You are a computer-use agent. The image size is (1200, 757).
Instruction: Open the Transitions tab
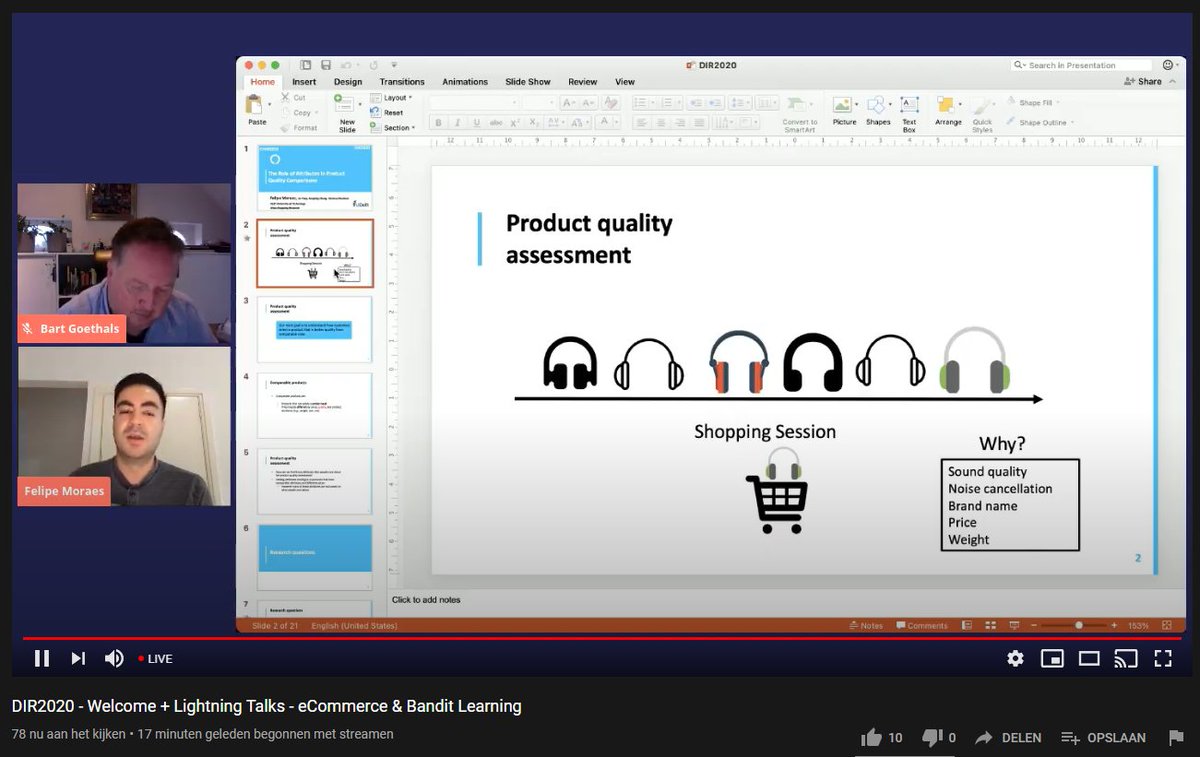pyautogui.click(x=402, y=82)
